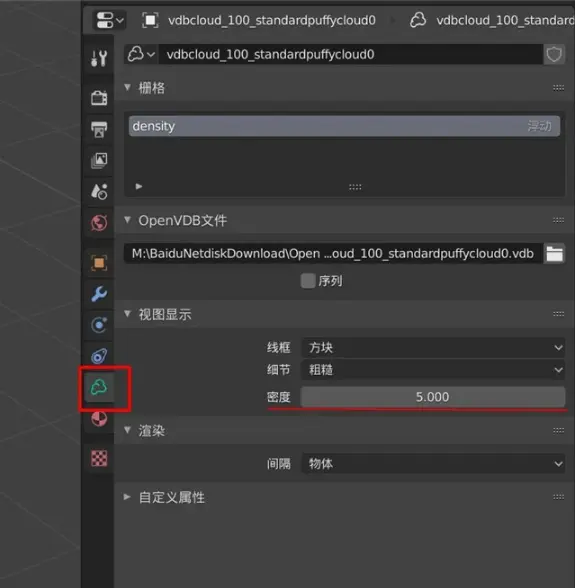Viewport: 575px width, 588px height.
Task: Click the 视图显示 panel drag handle
Action: pos(558,314)
